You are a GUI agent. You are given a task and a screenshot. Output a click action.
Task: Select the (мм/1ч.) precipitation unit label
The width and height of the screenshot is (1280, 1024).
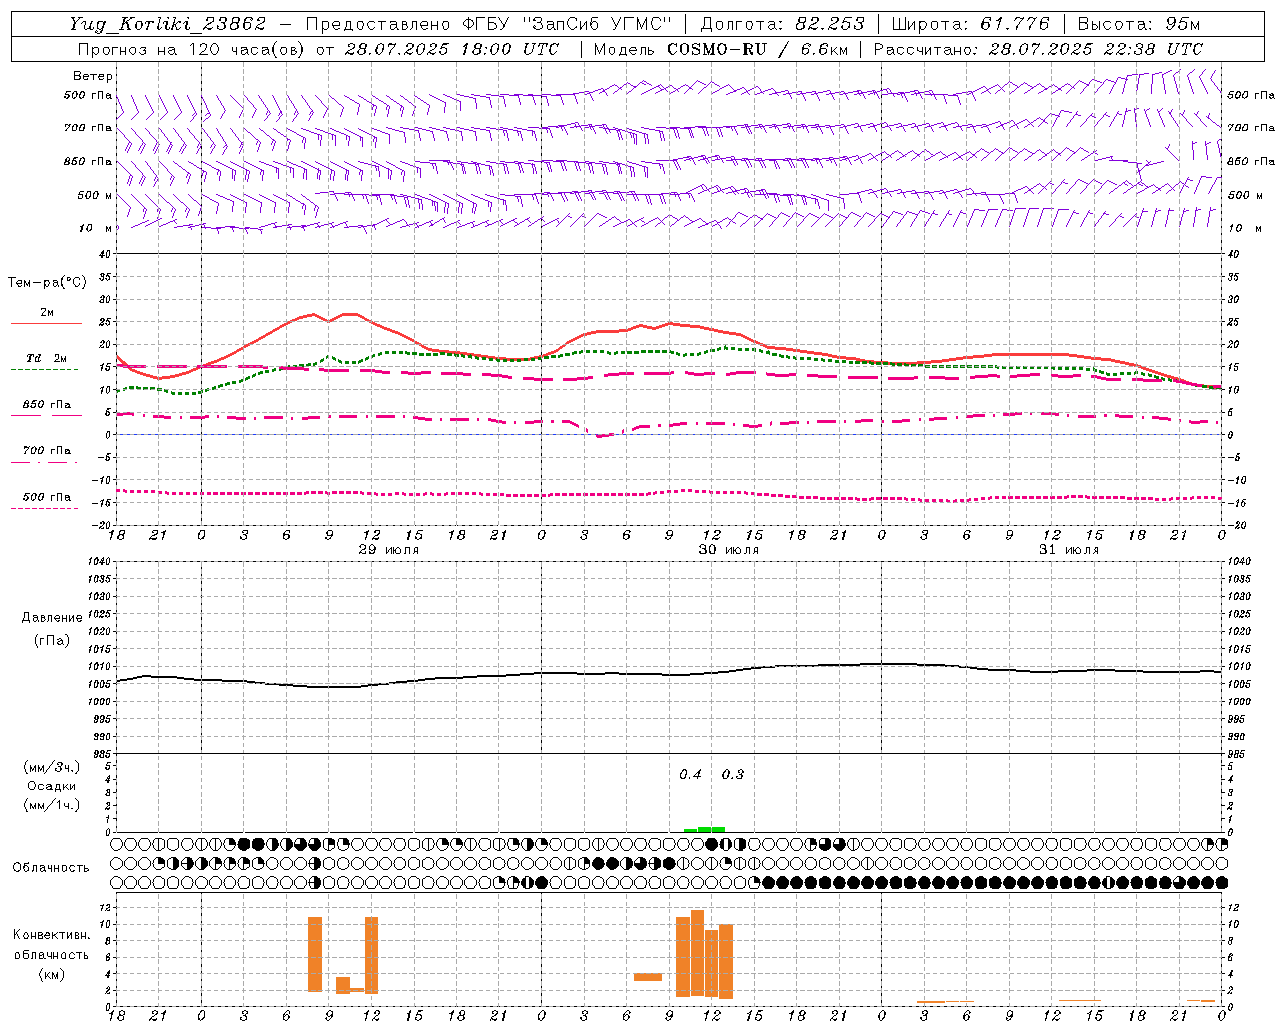51,805
